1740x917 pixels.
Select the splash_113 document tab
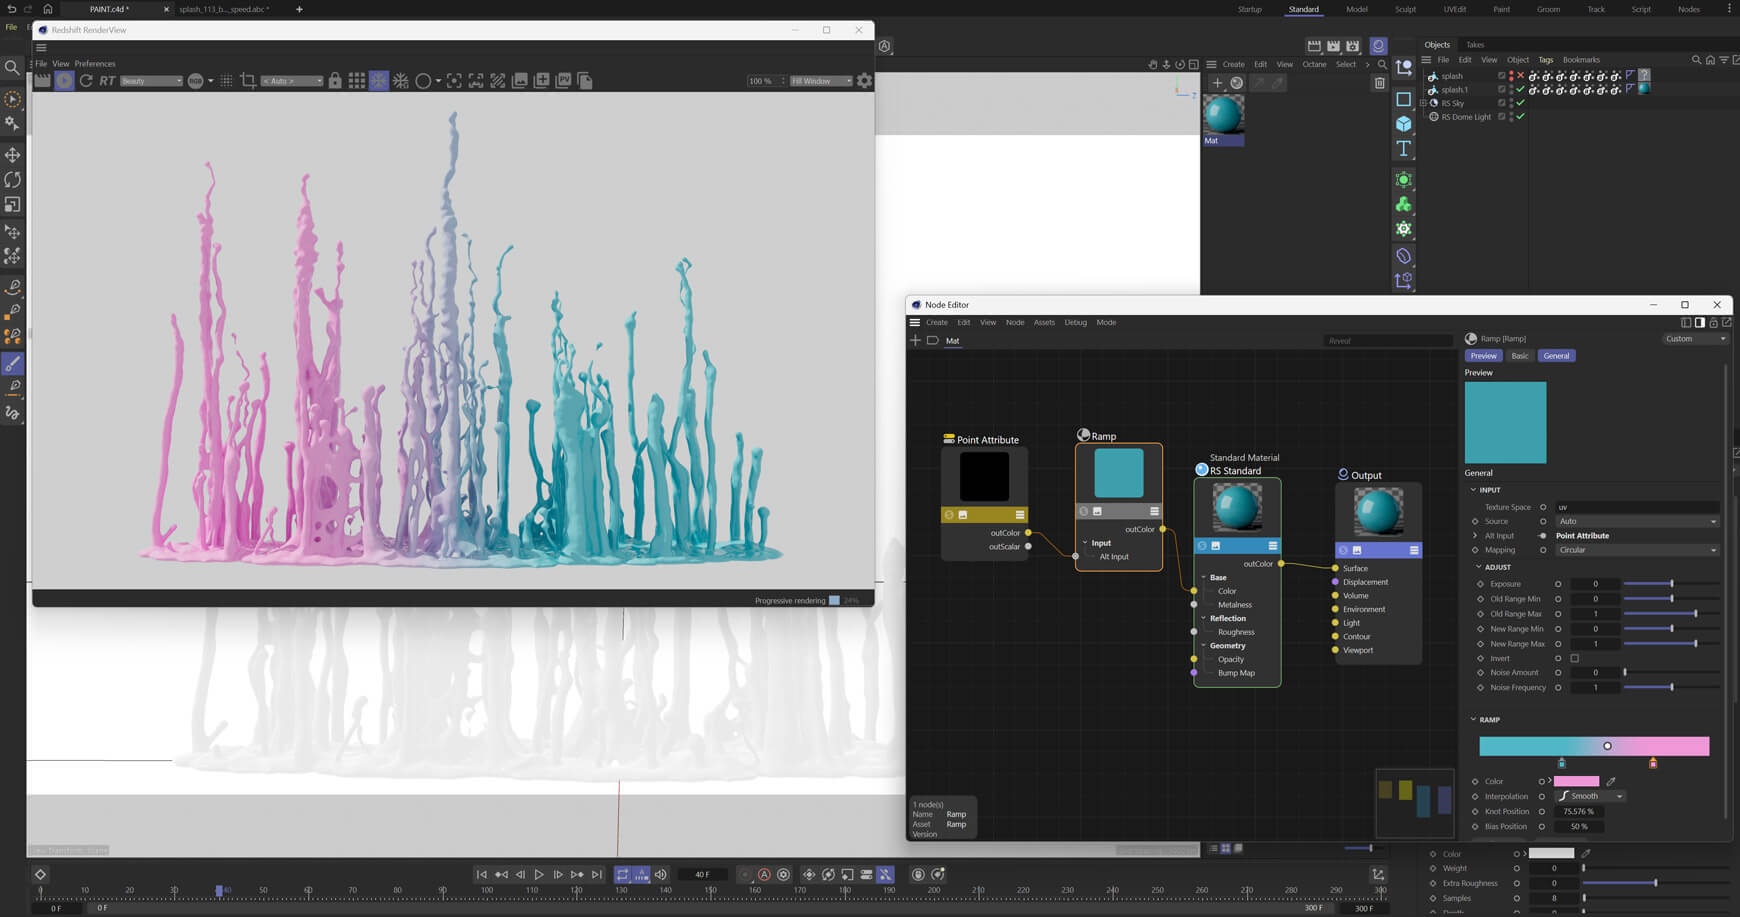224,9
